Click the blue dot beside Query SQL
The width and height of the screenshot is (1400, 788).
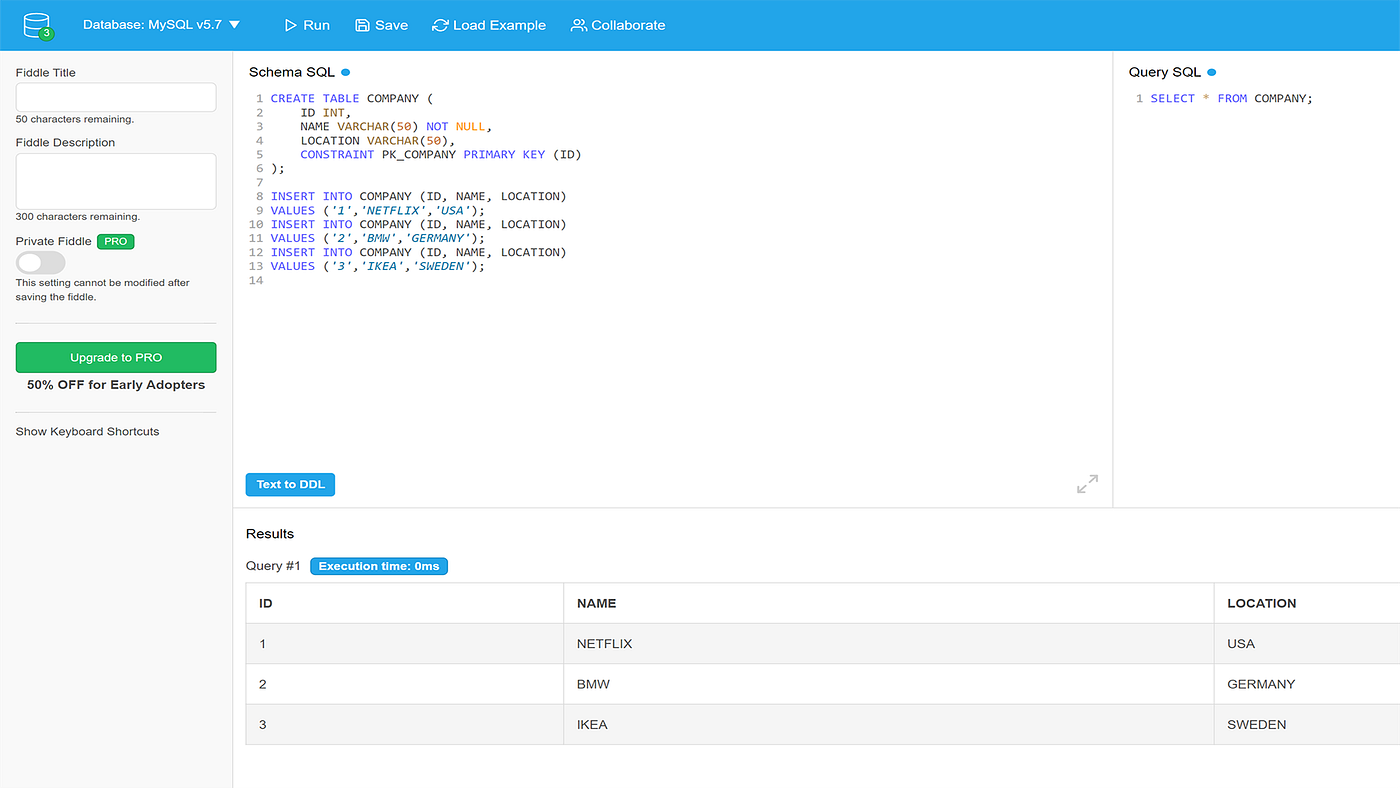click(x=1210, y=71)
